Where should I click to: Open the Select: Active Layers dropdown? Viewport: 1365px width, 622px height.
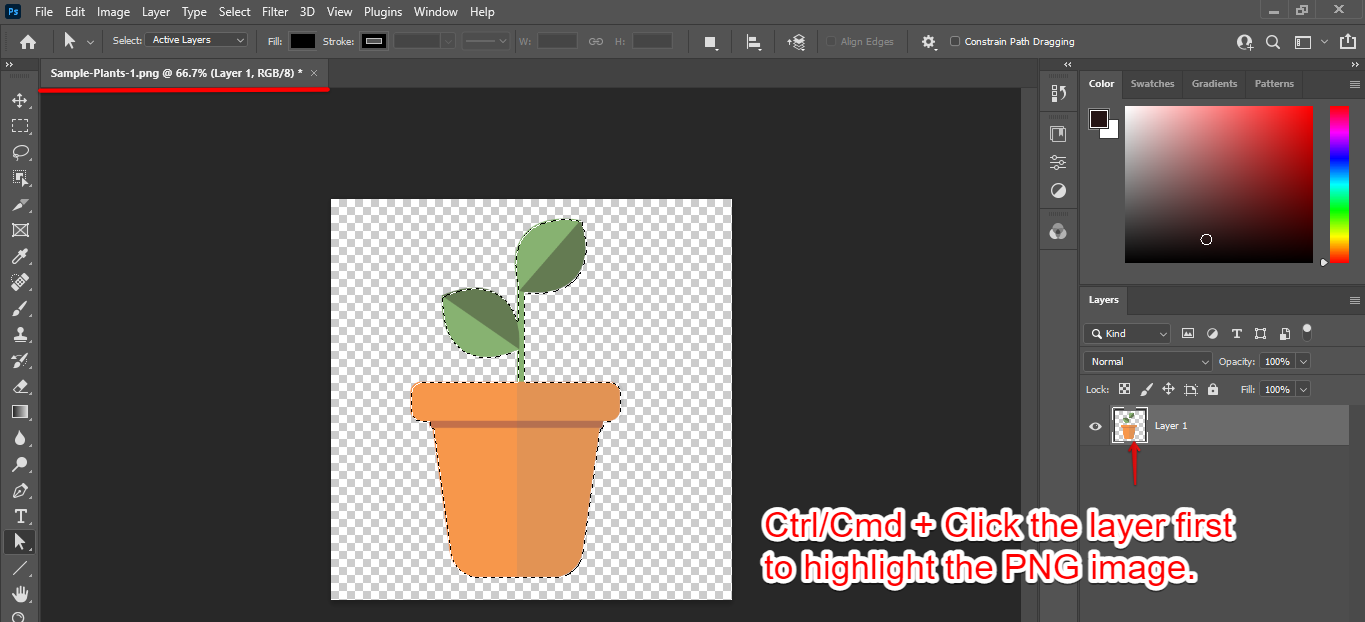(196, 39)
